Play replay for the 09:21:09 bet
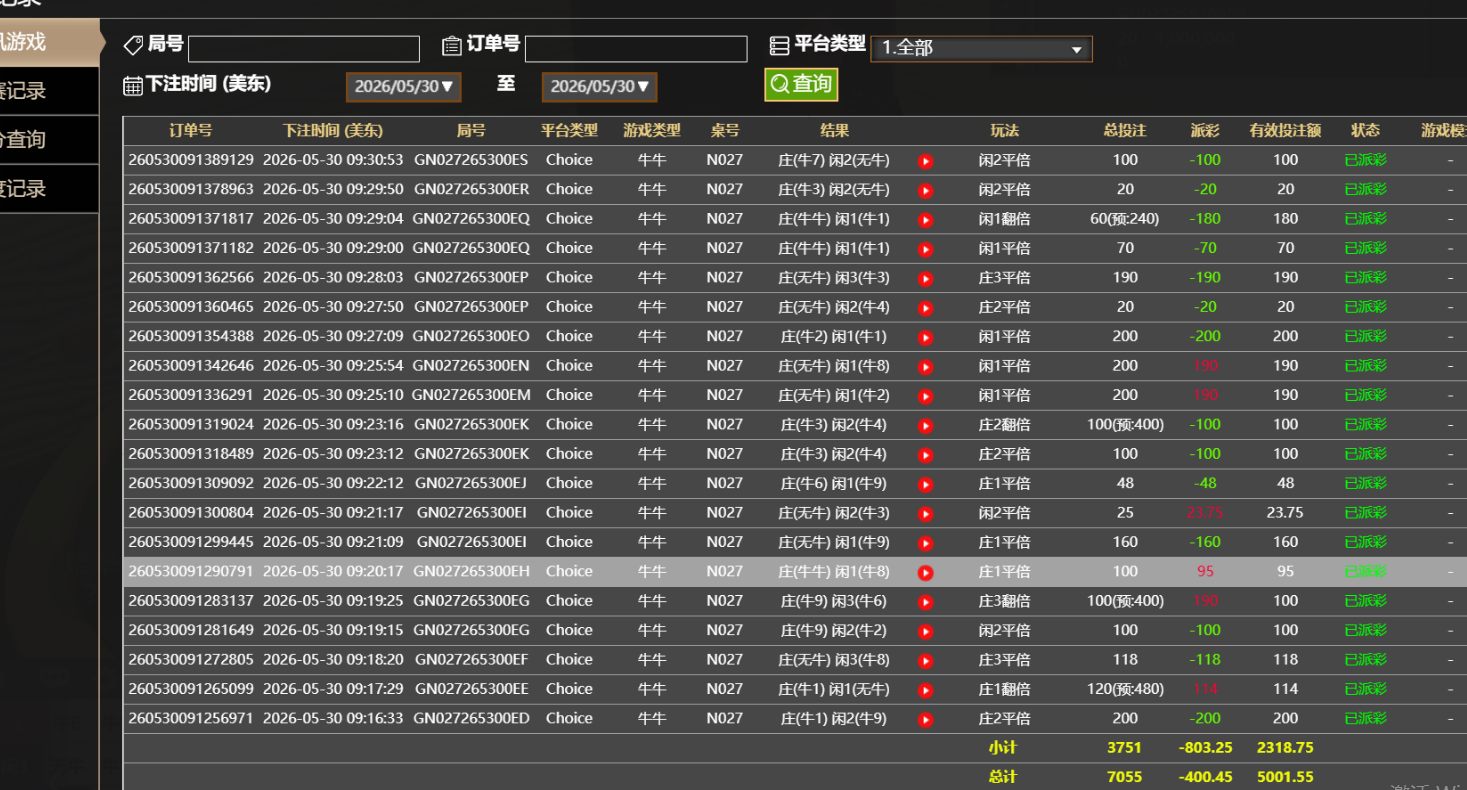Viewport: 1467px width, 790px height. [926, 543]
